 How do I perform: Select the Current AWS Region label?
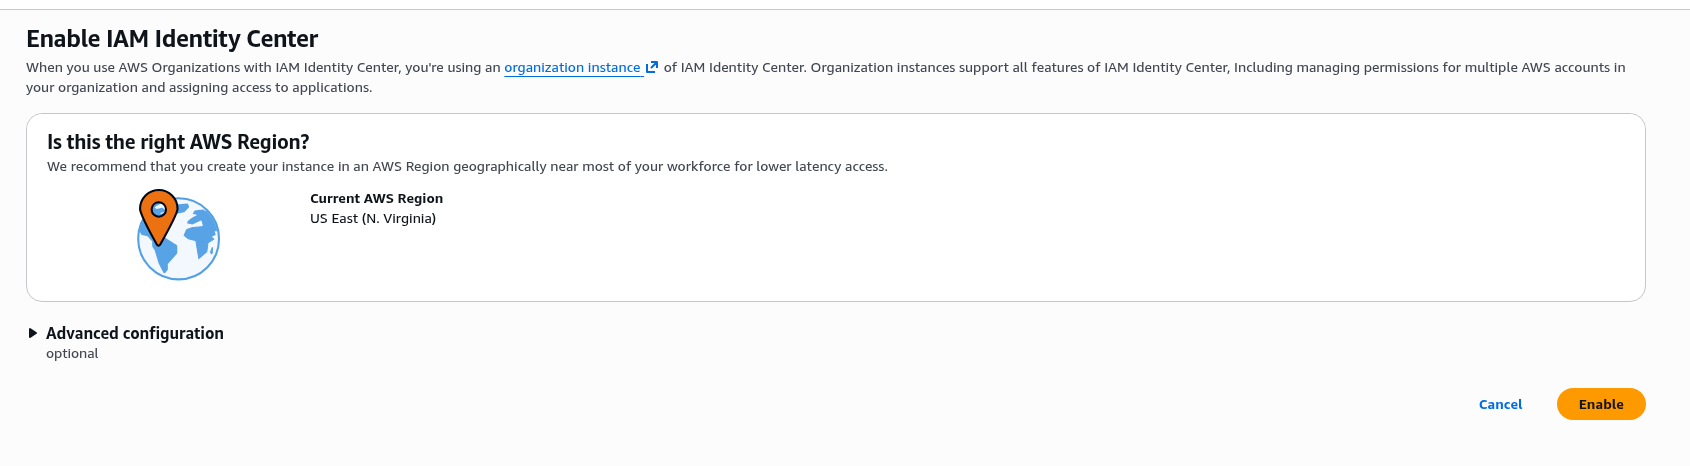(376, 199)
